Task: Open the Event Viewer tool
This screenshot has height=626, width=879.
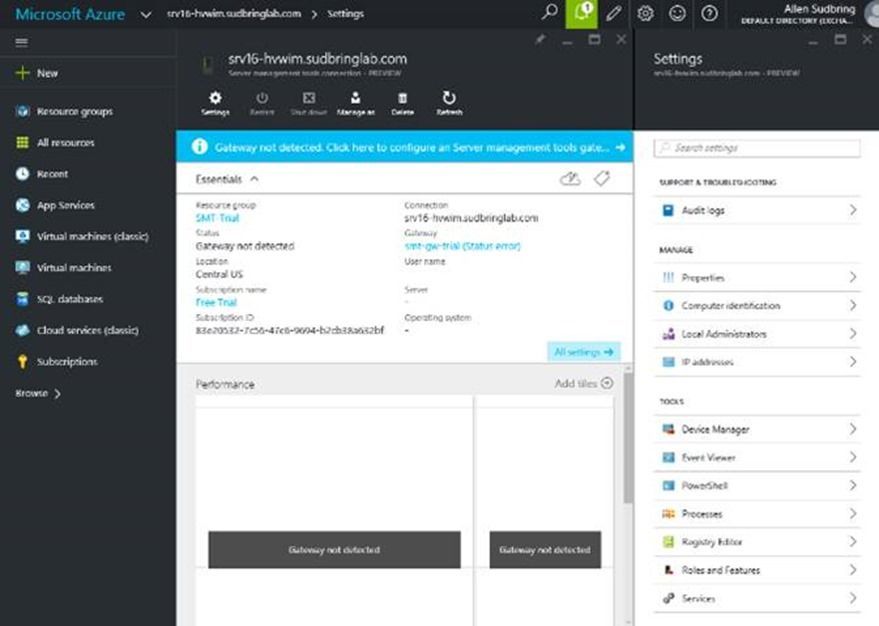Action: pyautogui.click(x=757, y=457)
